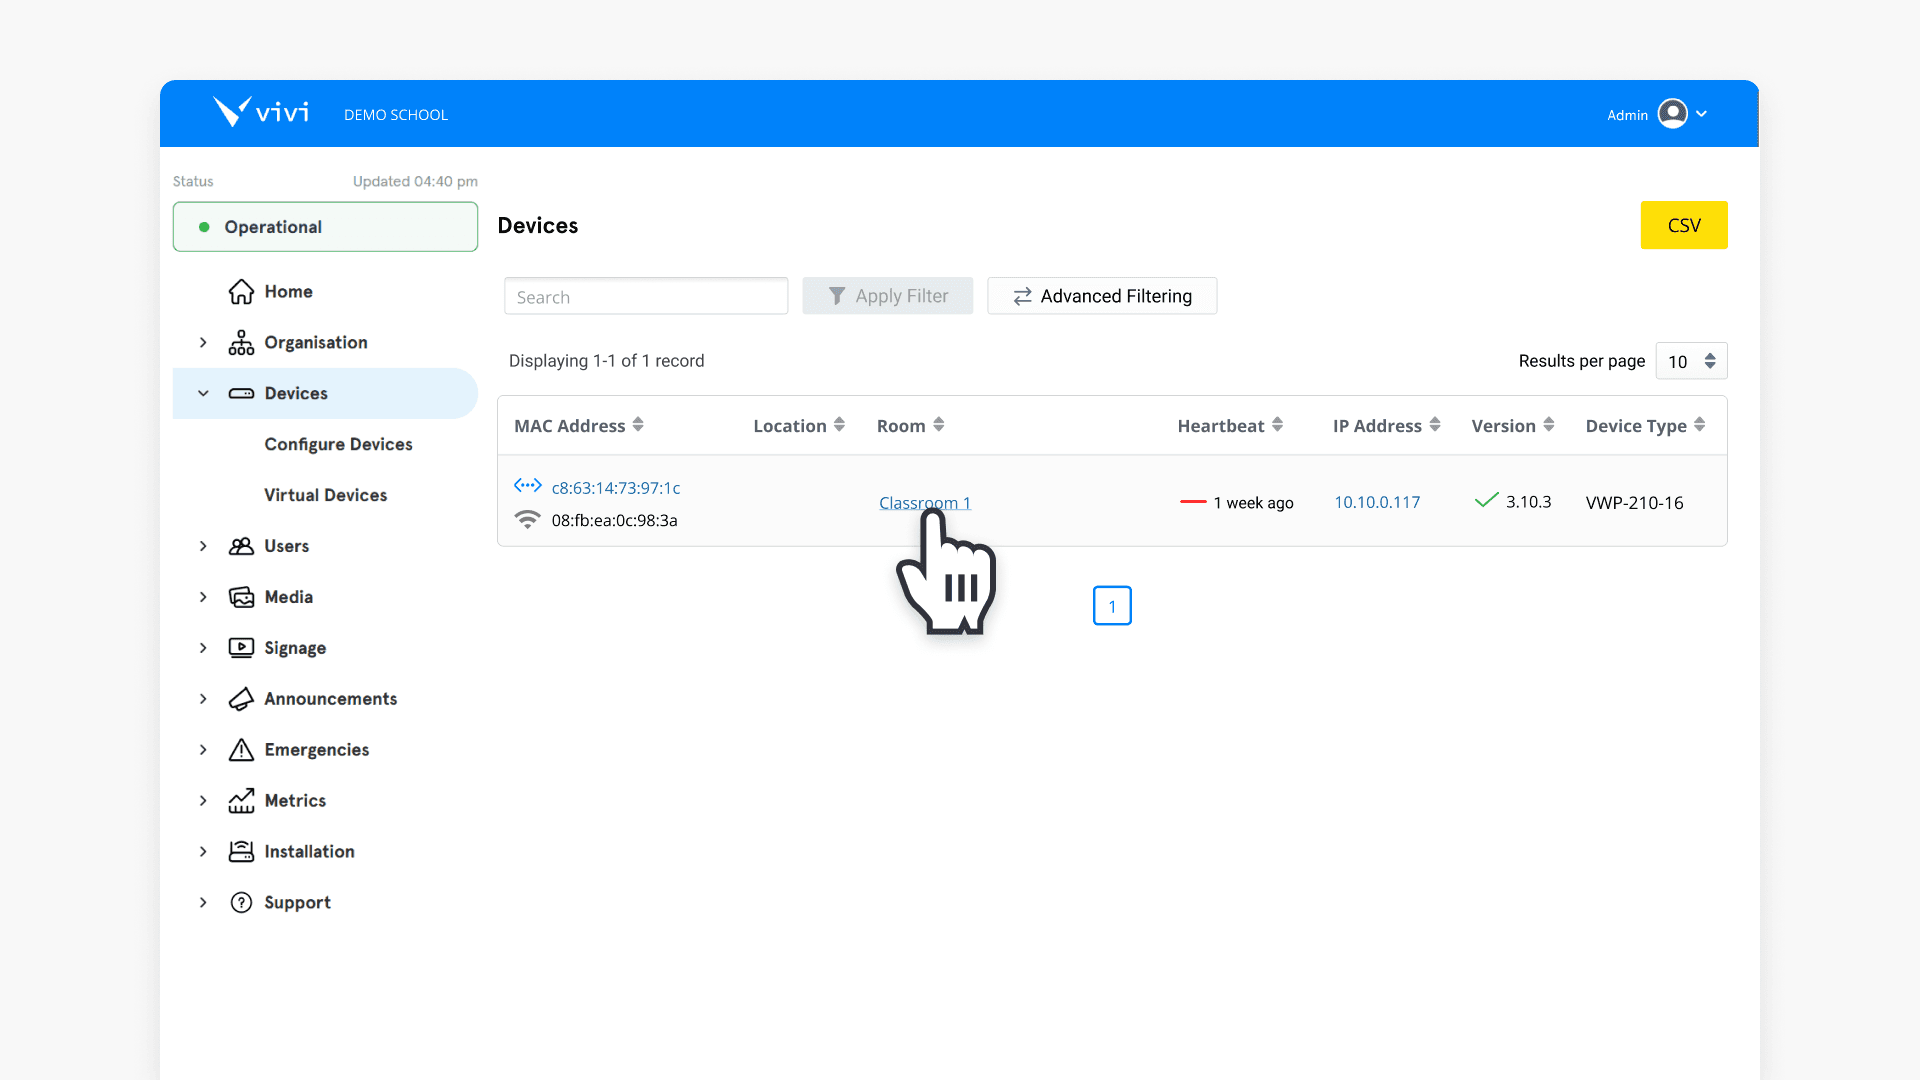Viewport: 1920px width, 1080px height.
Task: Click the Emergencies warning triangle icon
Action: (x=241, y=749)
